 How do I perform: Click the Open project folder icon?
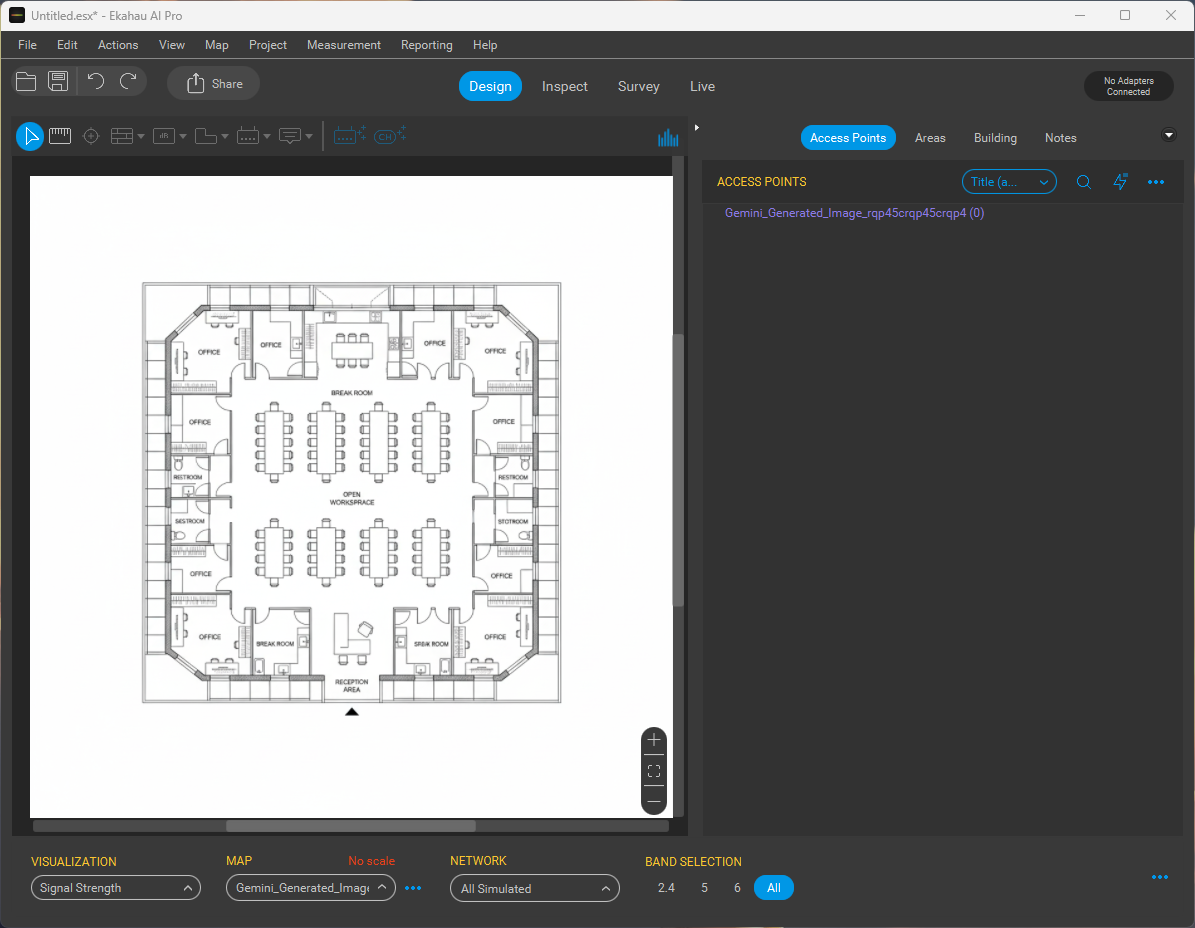click(27, 82)
